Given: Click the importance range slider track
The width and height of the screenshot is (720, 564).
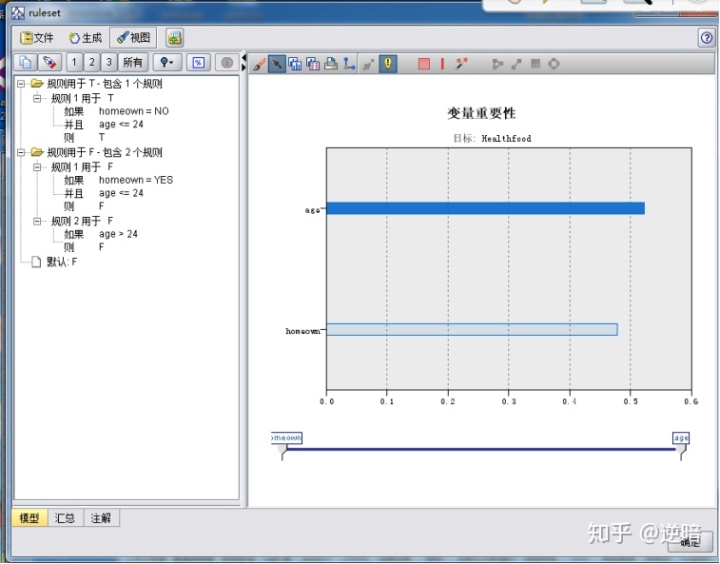Looking at the screenshot, I should pos(481,449).
